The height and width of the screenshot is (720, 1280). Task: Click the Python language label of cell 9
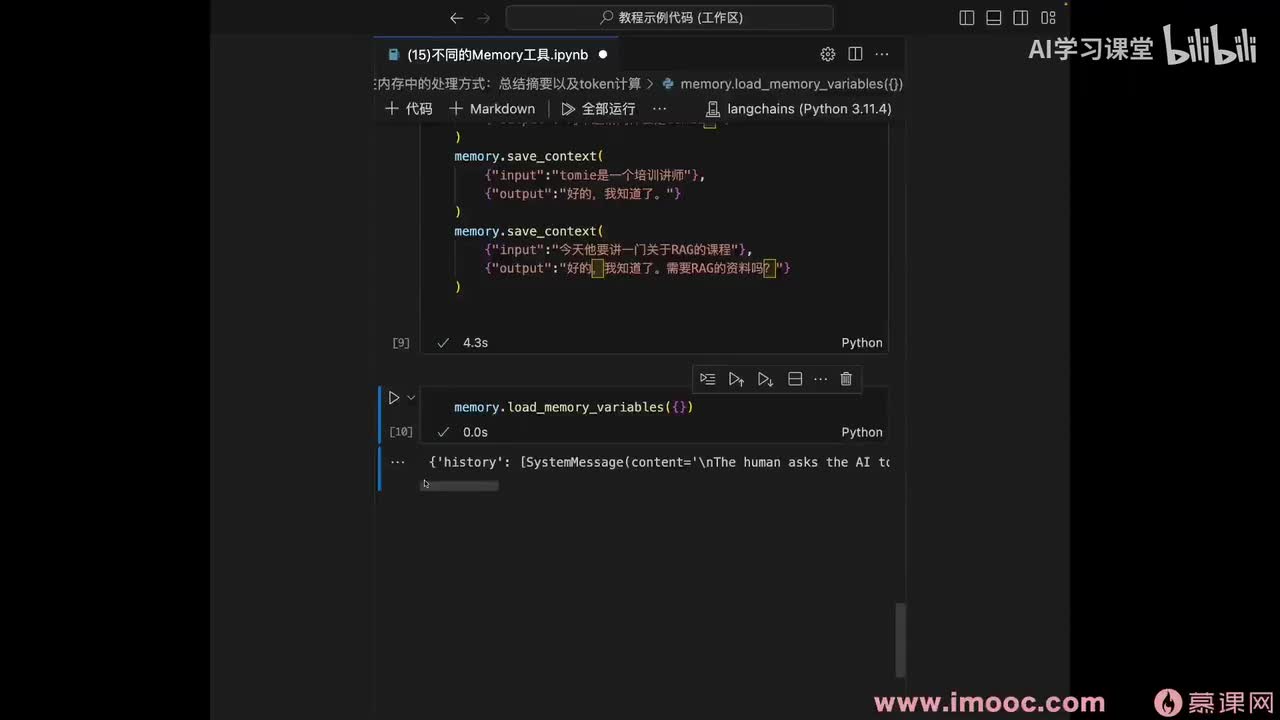(x=862, y=343)
